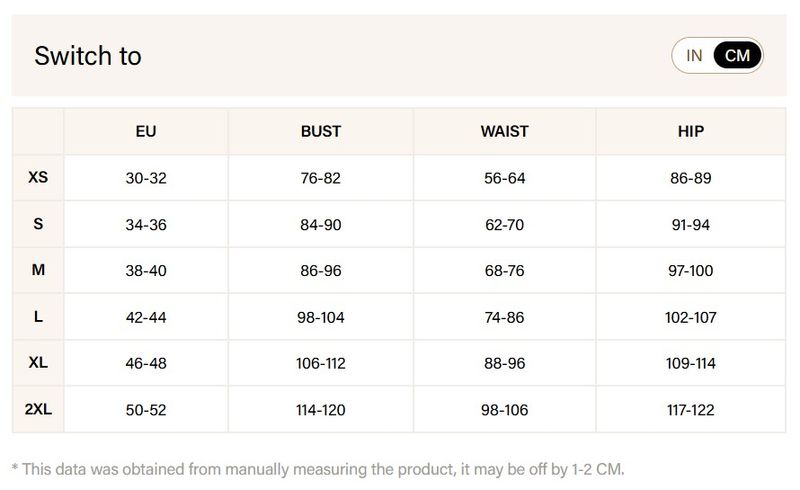Select the CM unit option
Screen dimensions: 800x490
(737, 56)
